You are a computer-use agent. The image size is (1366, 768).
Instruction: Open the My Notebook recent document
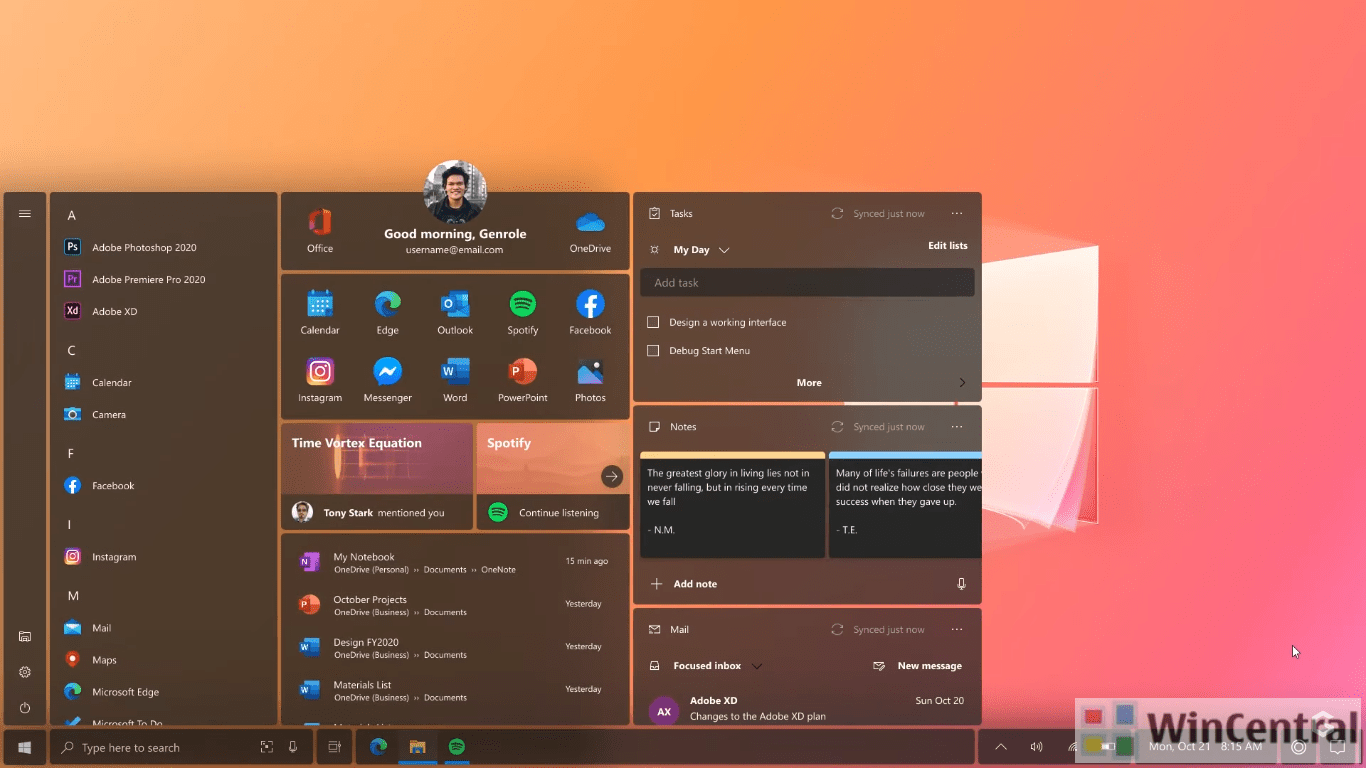(x=455, y=562)
